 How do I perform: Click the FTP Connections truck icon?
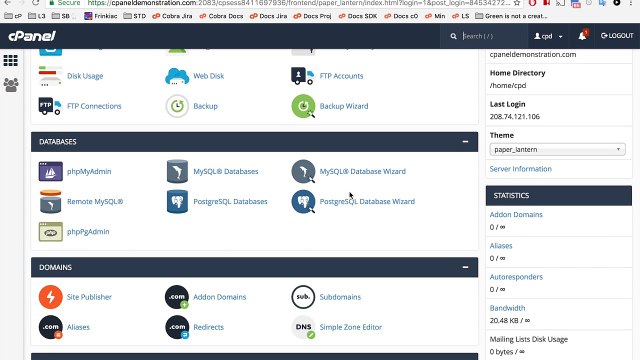pyautogui.click(x=50, y=106)
